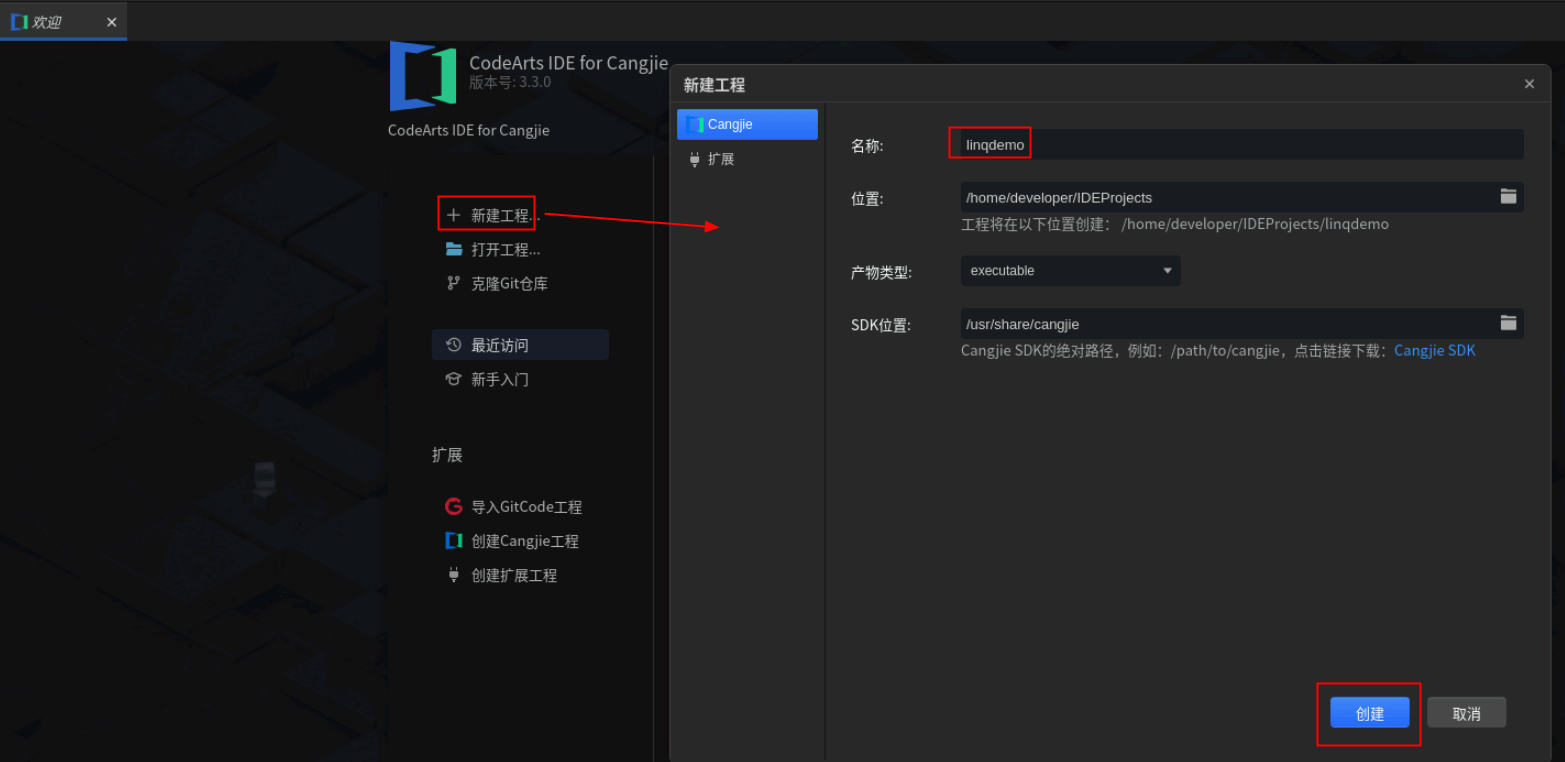1565x762 pixels.
Task: Click the plug icon on the dialog 扩展 entry
Action: (x=695, y=158)
